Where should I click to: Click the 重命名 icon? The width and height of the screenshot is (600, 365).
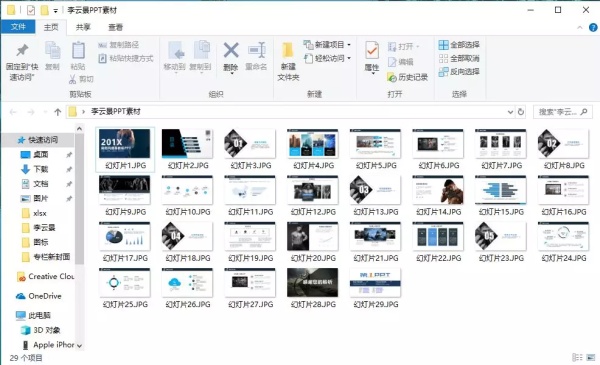pyautogui.click(x=256, y=51)
